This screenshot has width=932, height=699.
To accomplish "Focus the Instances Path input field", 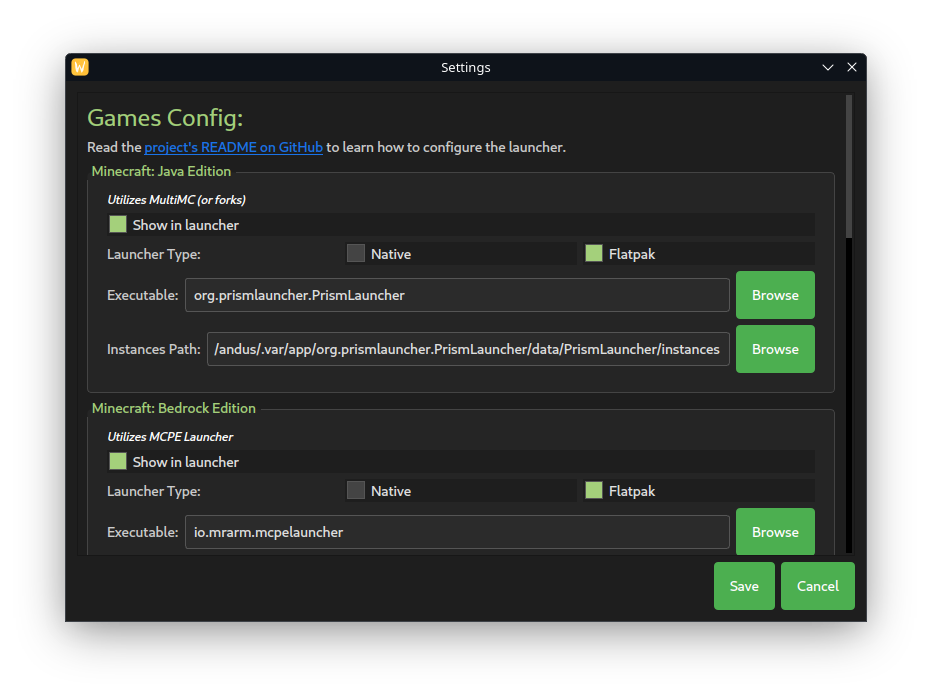I will [x=468, y=349].
